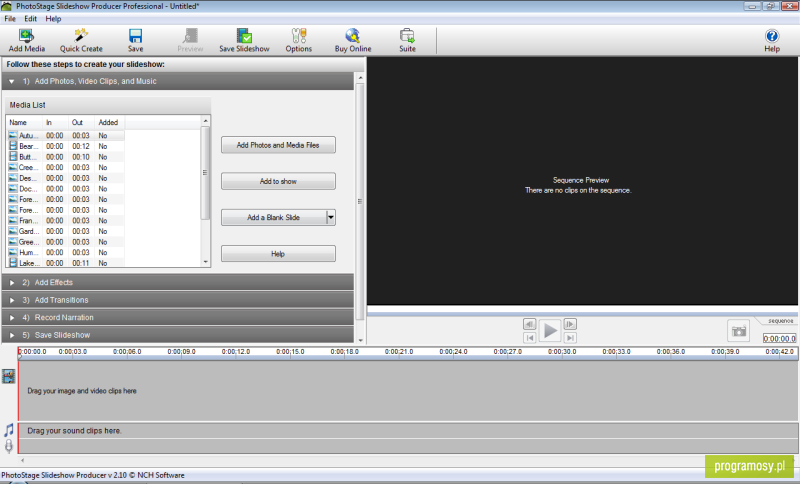
Task: Play the sequence preview
Action: pyautogui.click(x=550, y=331)
